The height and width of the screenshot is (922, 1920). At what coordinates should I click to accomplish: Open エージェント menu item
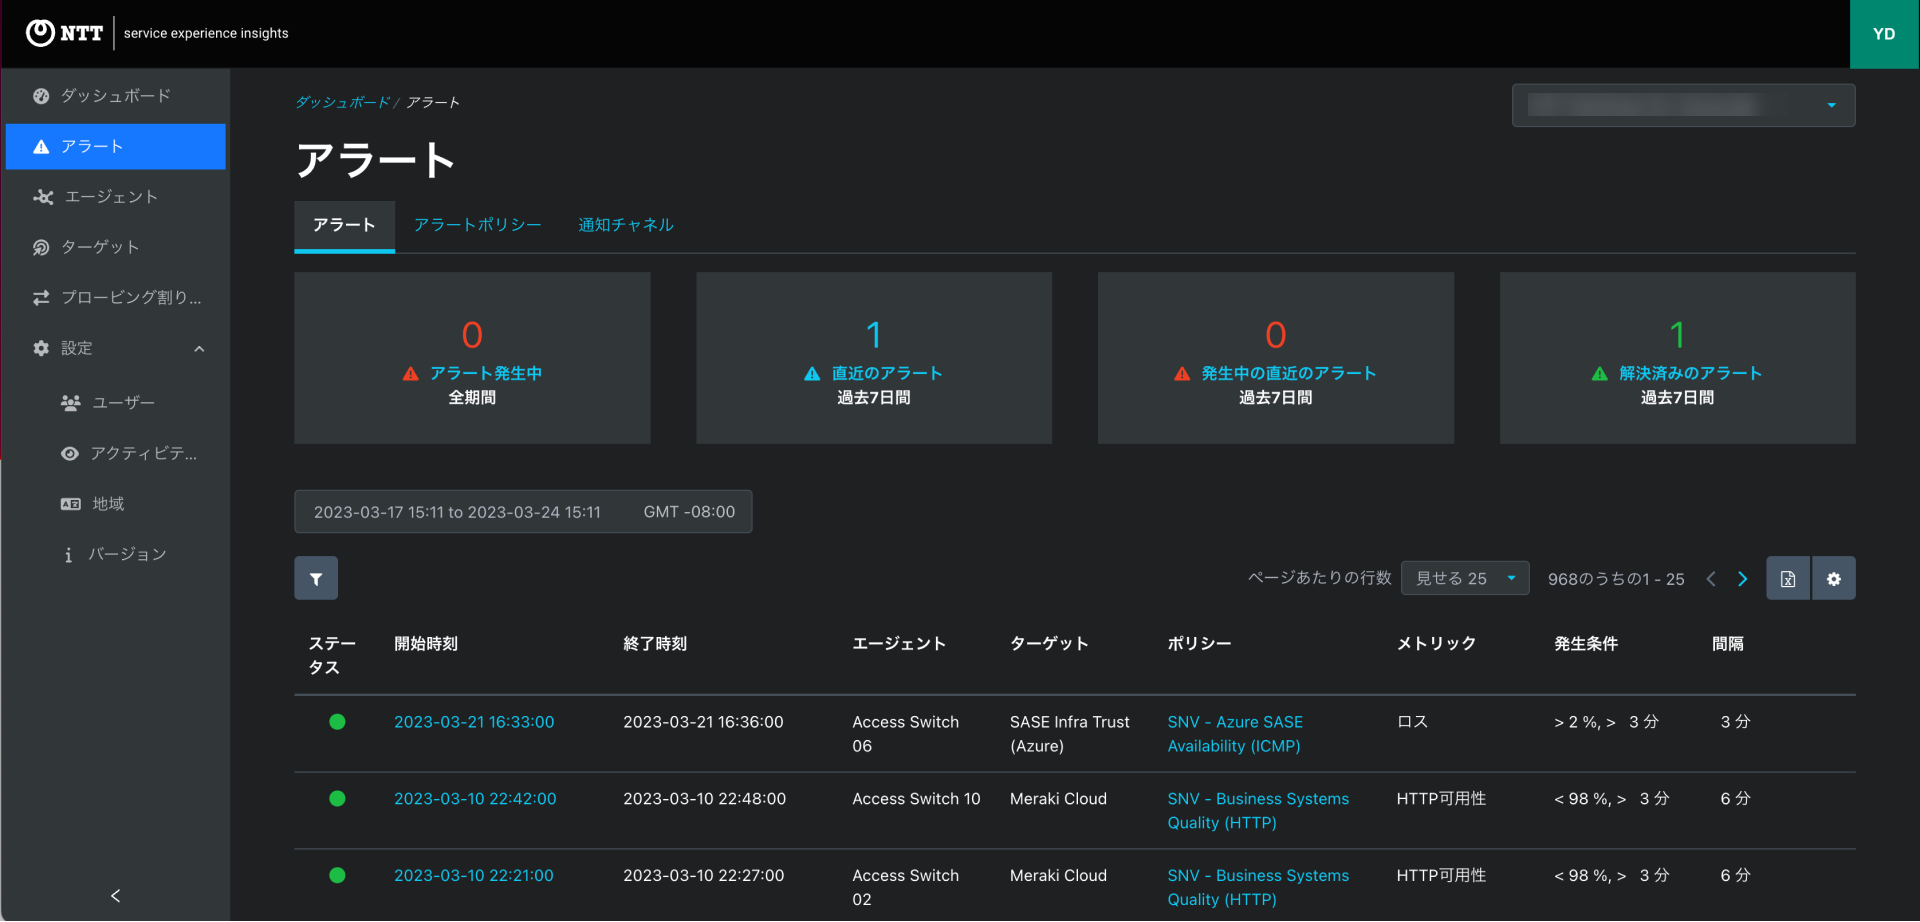click(x=116, y=197)
